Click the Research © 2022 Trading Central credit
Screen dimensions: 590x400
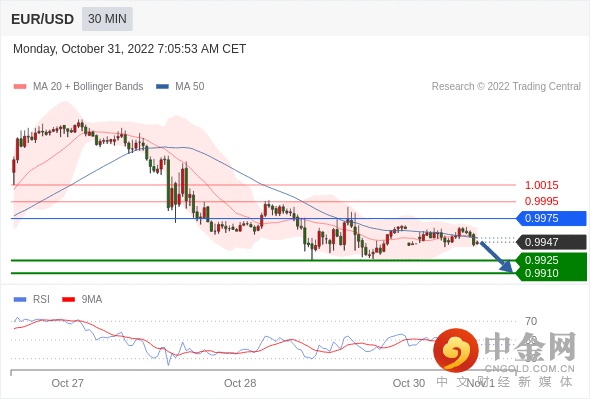[506, 87]
